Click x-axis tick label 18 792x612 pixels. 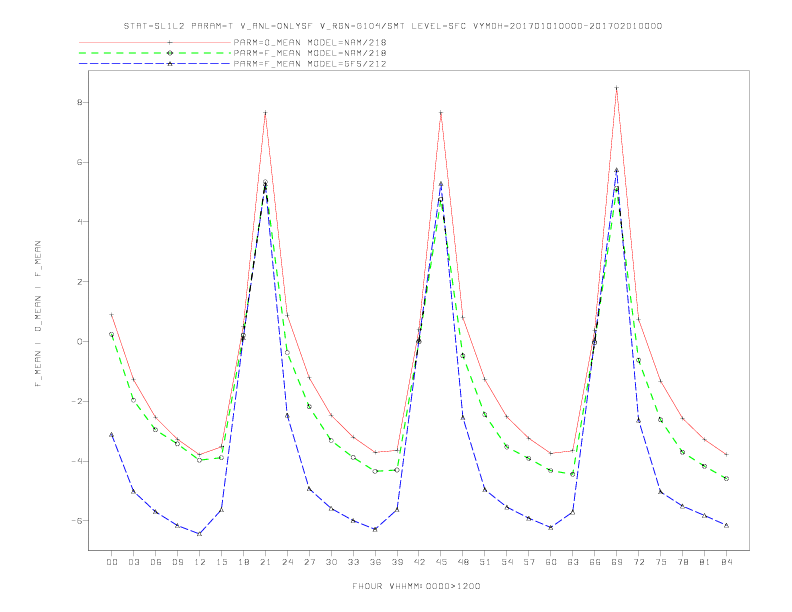(x=243, y=562)
